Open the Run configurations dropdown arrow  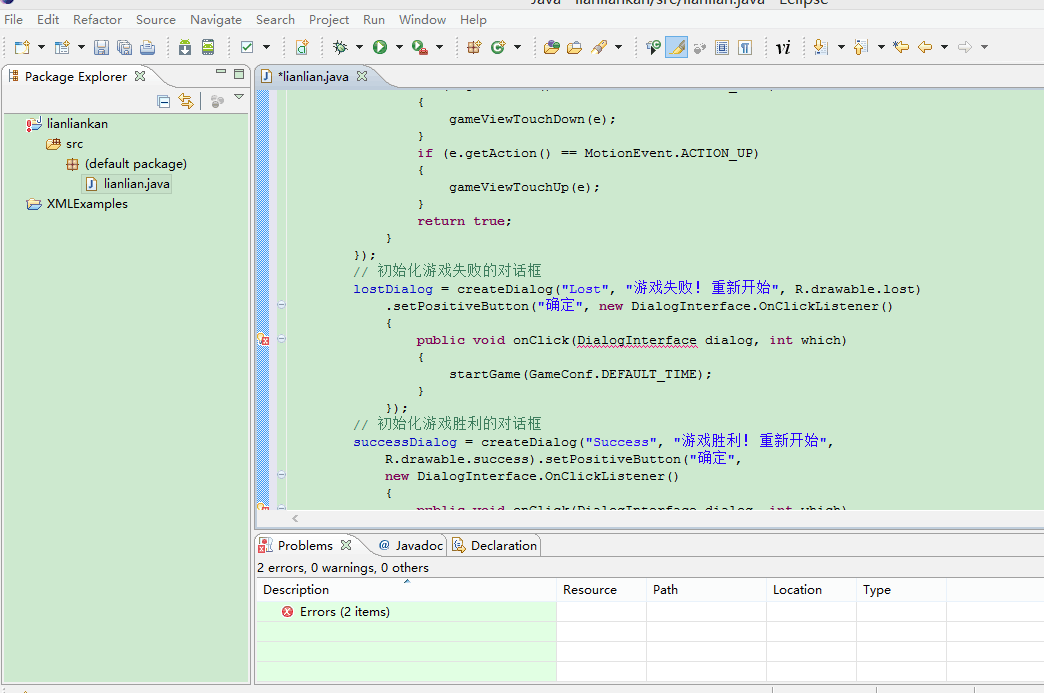[399, 47]
